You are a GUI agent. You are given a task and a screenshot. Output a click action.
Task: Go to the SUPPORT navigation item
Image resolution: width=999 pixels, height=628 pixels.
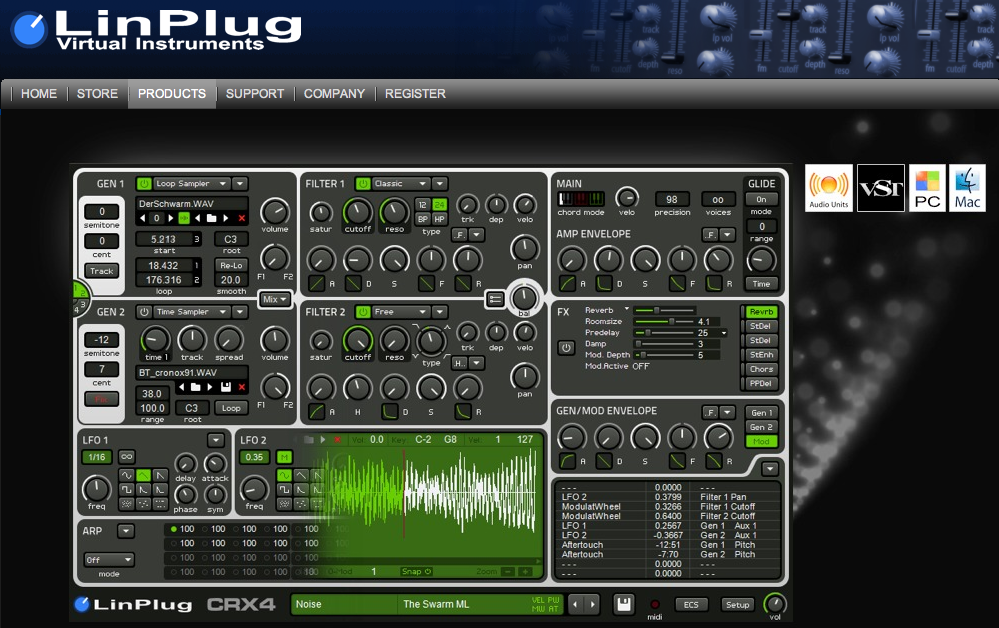click(x=254, y=94)
